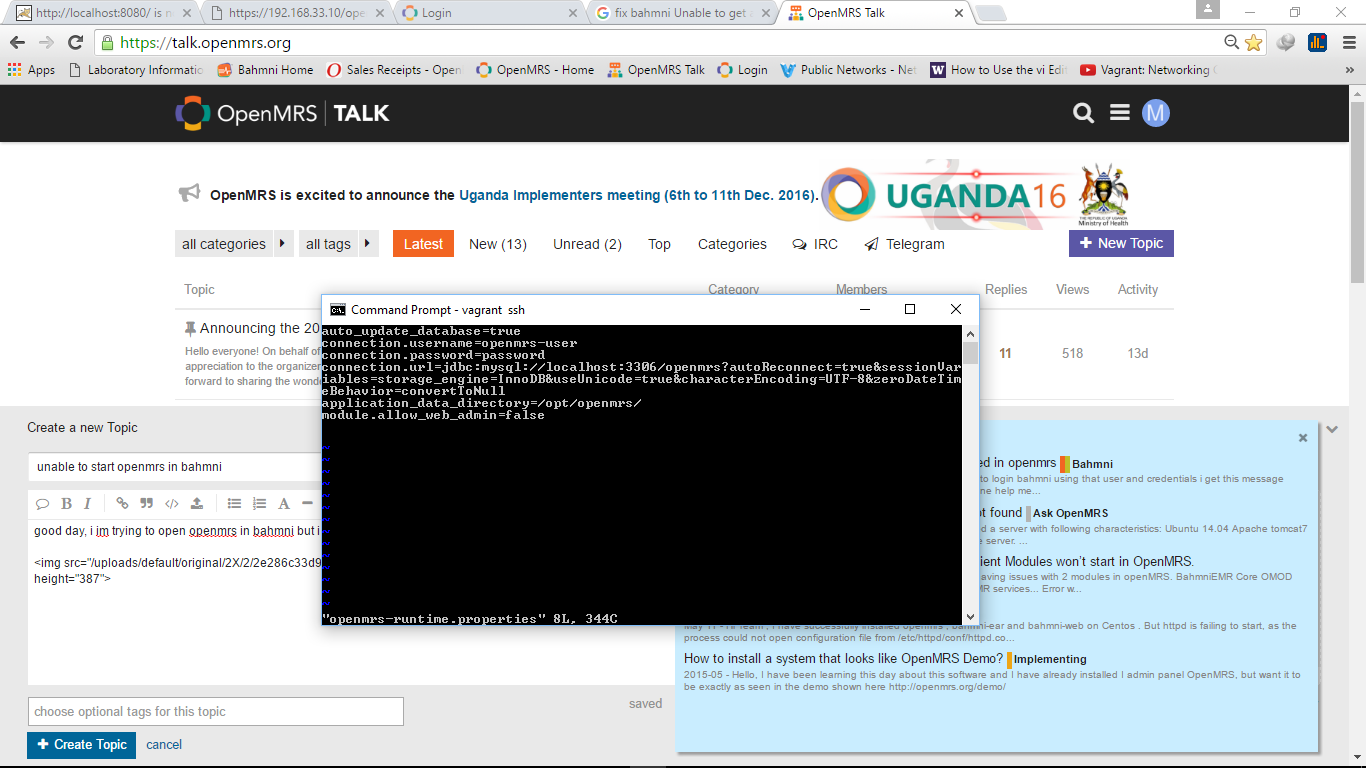Sort by the Views column header

[1072, 290]
